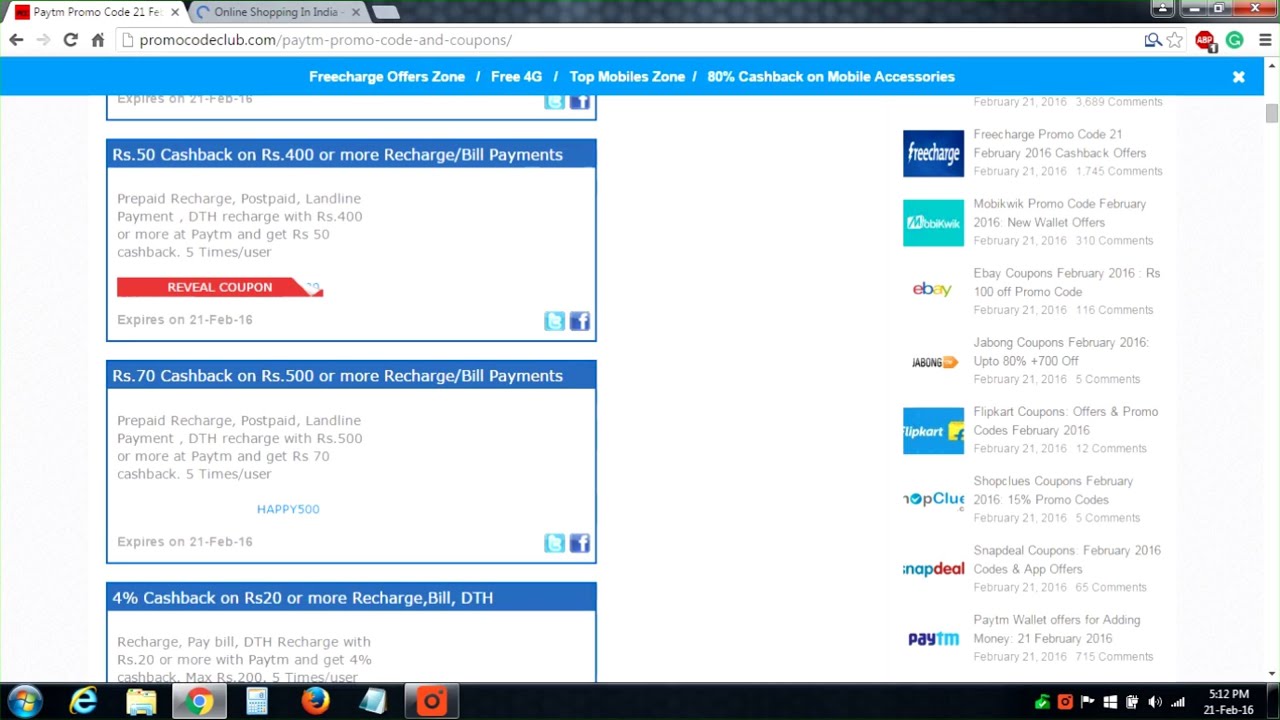Open 4% Cashback on Rs20 offer title

point(302,598)
